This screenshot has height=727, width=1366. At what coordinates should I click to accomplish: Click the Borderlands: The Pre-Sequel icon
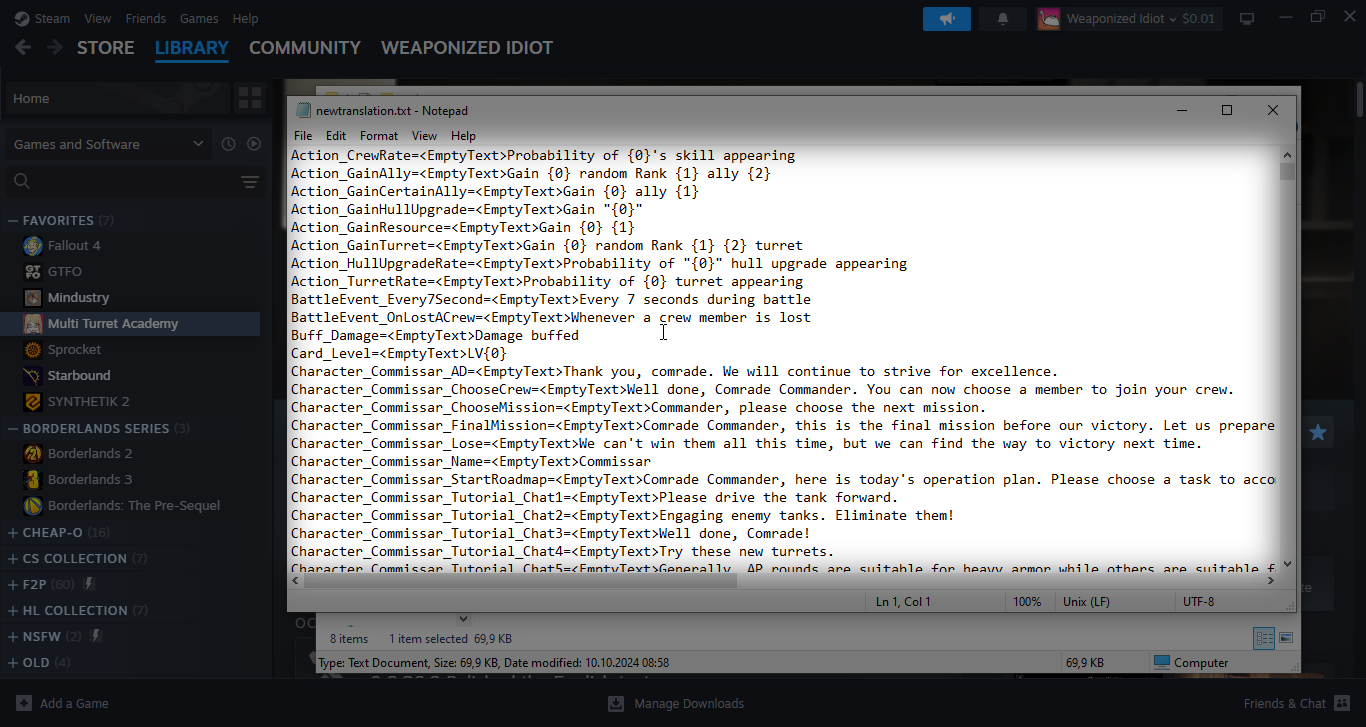pyautogui.click(x=33, y=505)
